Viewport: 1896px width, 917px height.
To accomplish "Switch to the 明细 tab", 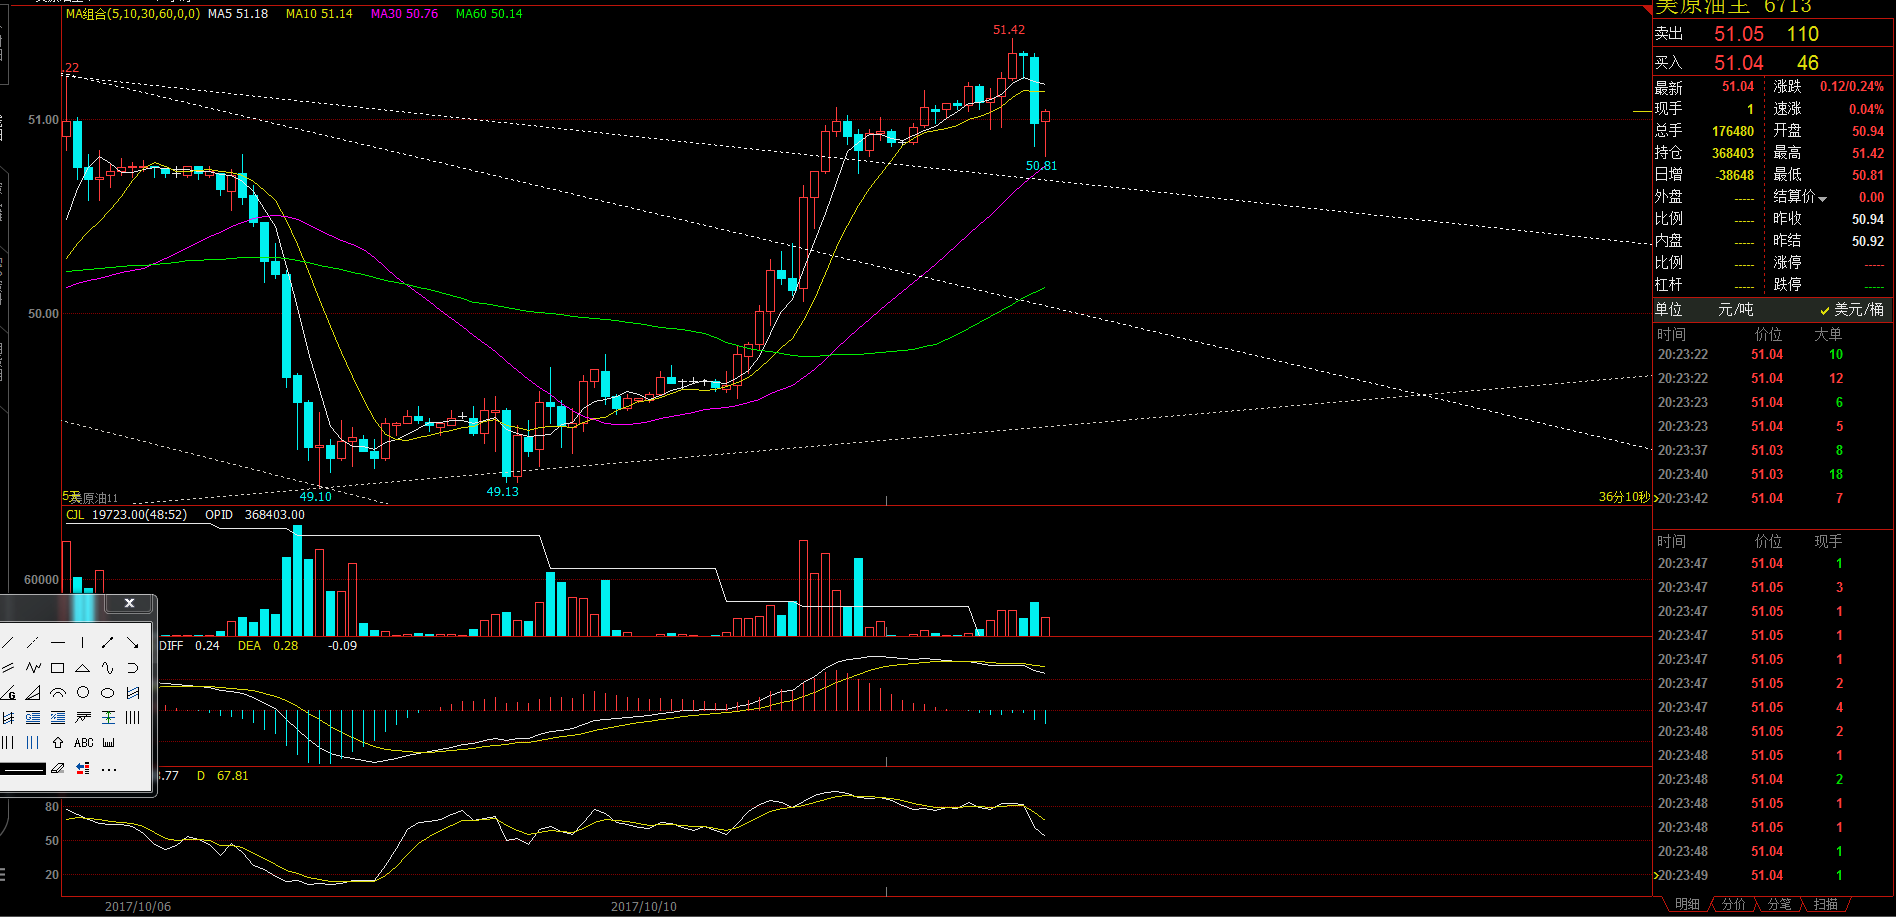I will point(1687,904).
